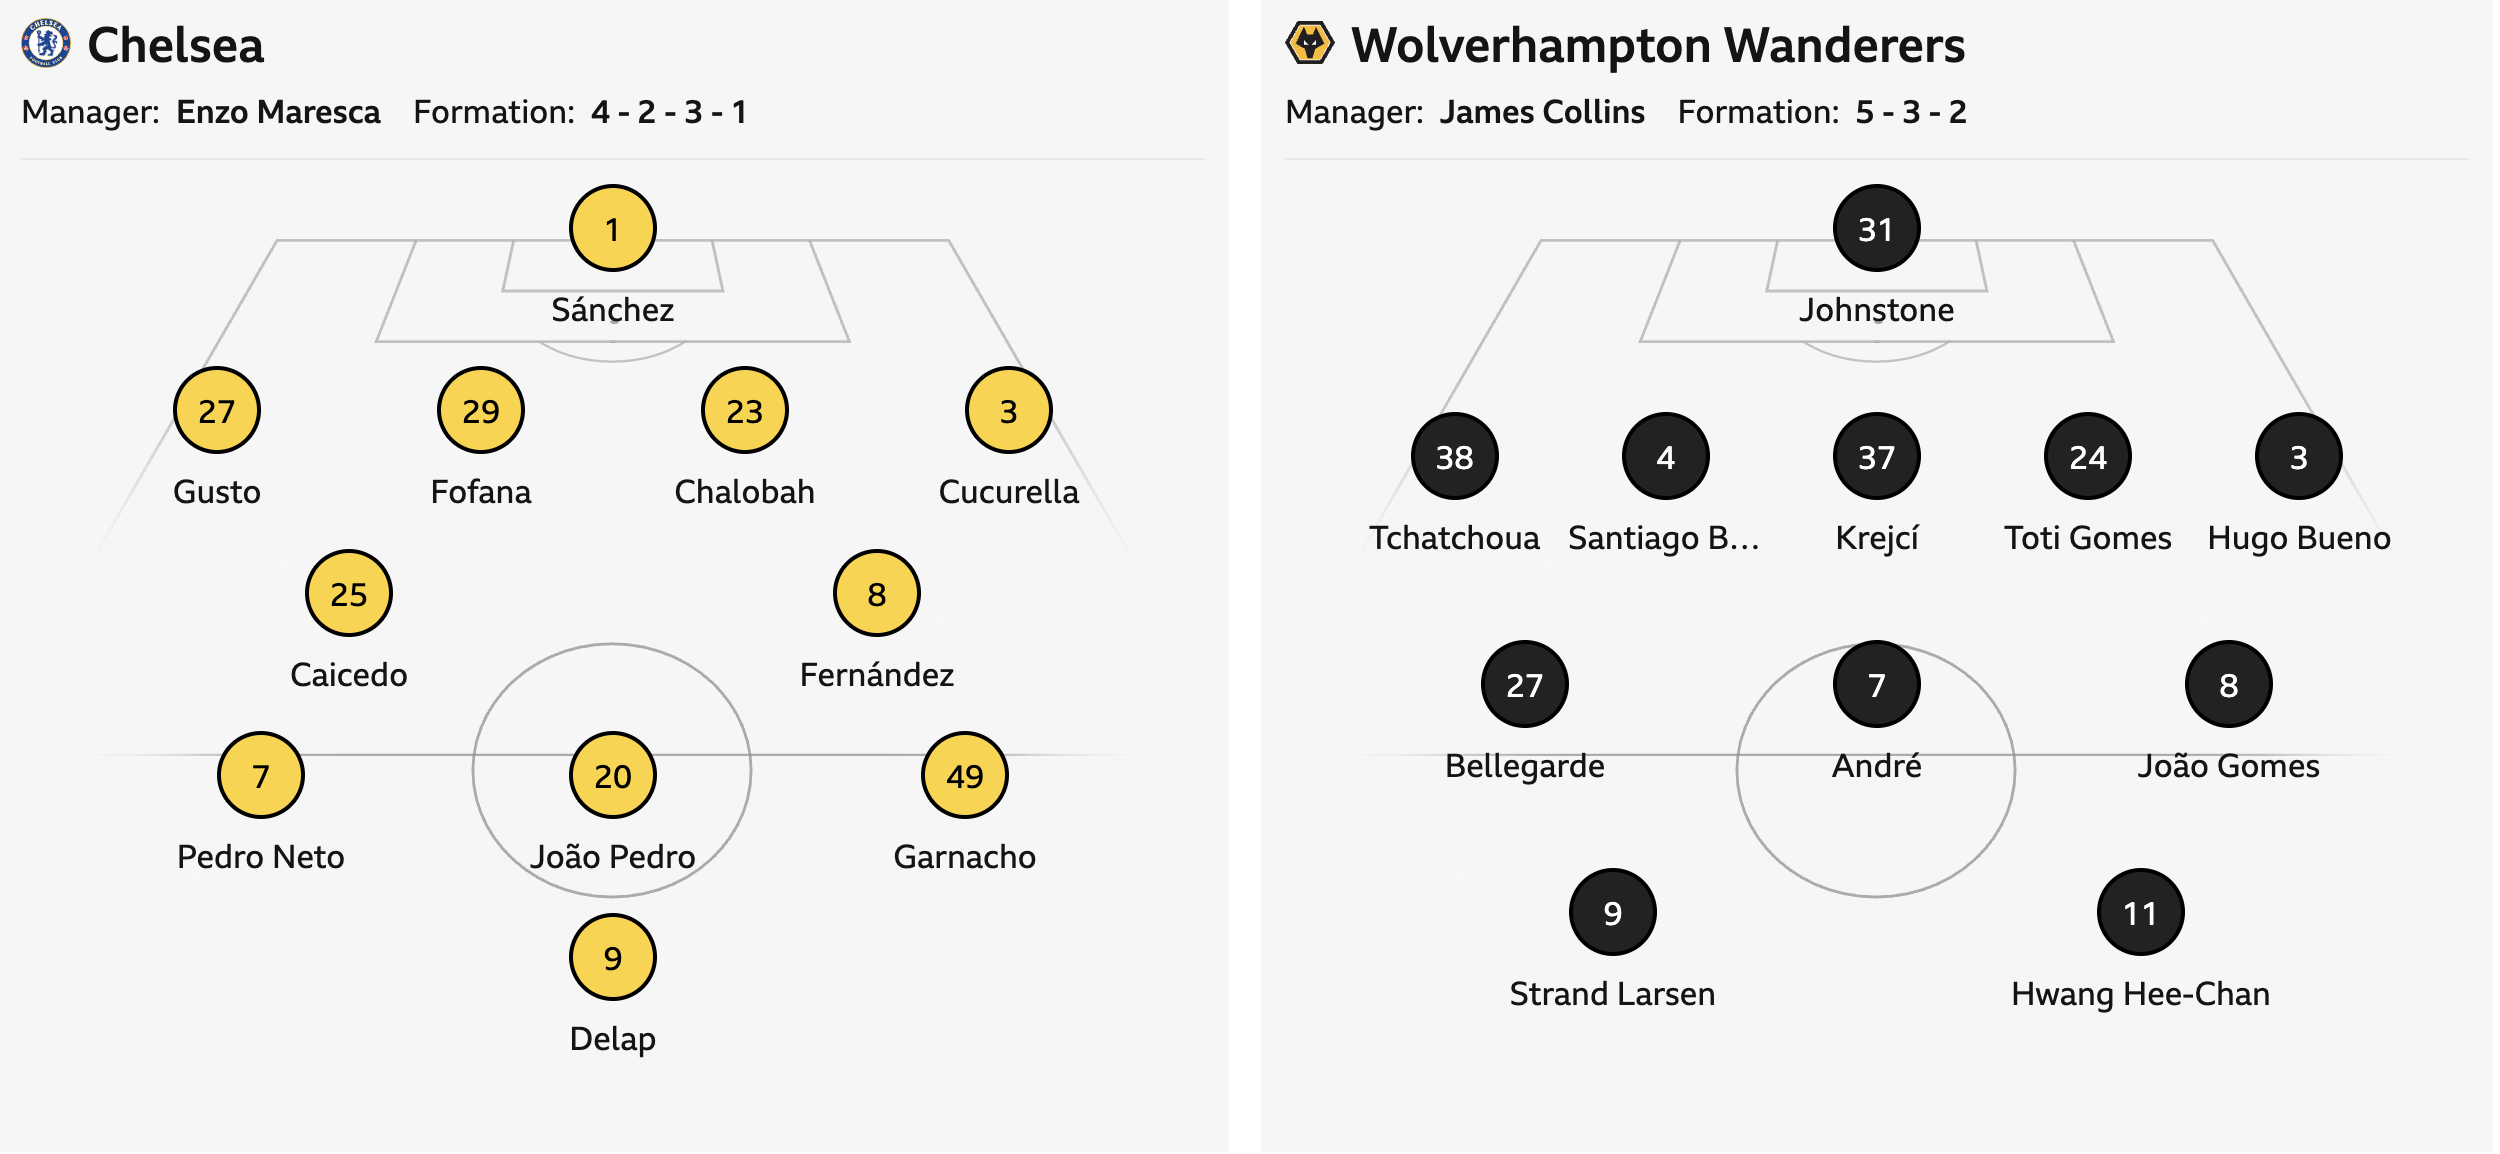Click the Chelsea club crest icon
The width and height of the screenshot is (2500, 1154).
46,44
